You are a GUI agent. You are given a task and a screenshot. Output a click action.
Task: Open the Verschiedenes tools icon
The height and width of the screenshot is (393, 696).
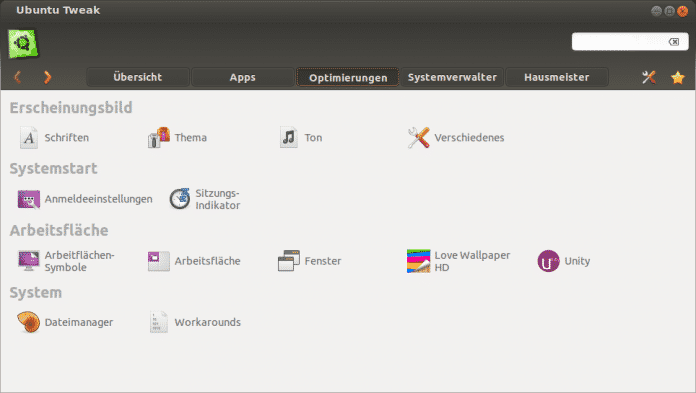tap(419, 138)
